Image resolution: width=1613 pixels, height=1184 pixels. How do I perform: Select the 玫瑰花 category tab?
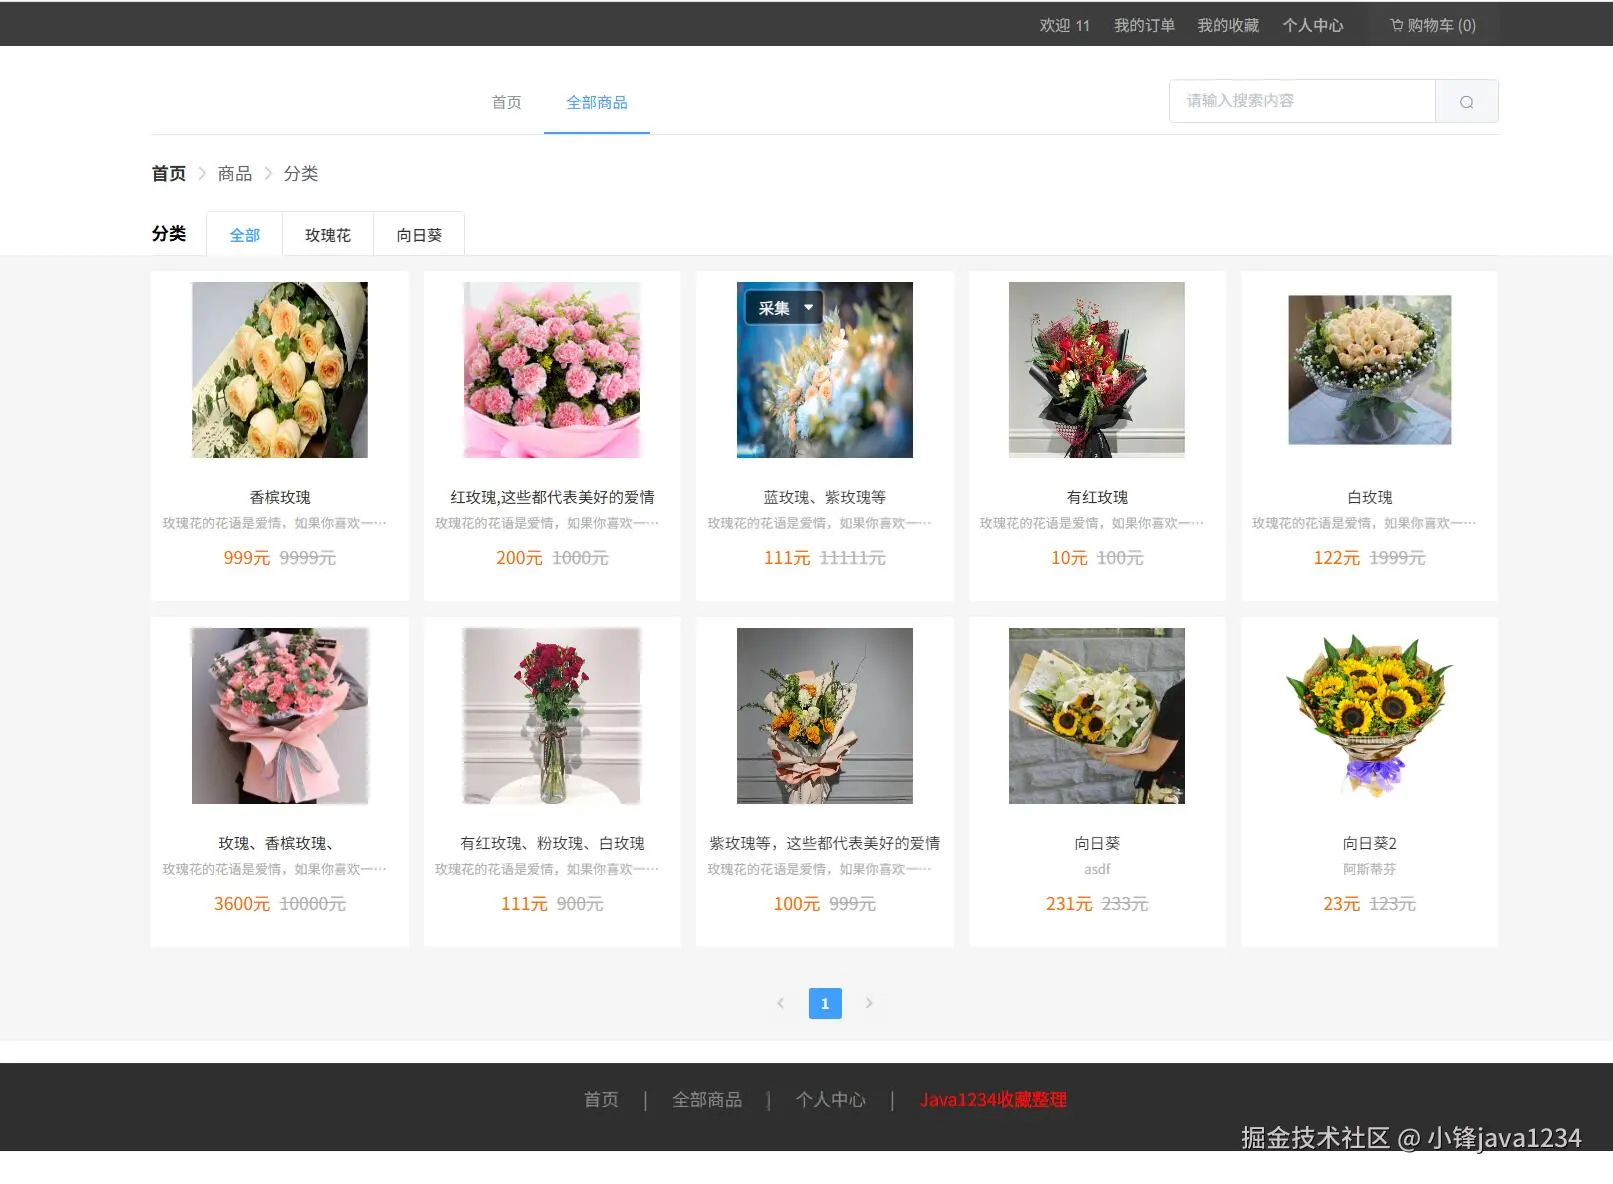click(x=328, y=235)
